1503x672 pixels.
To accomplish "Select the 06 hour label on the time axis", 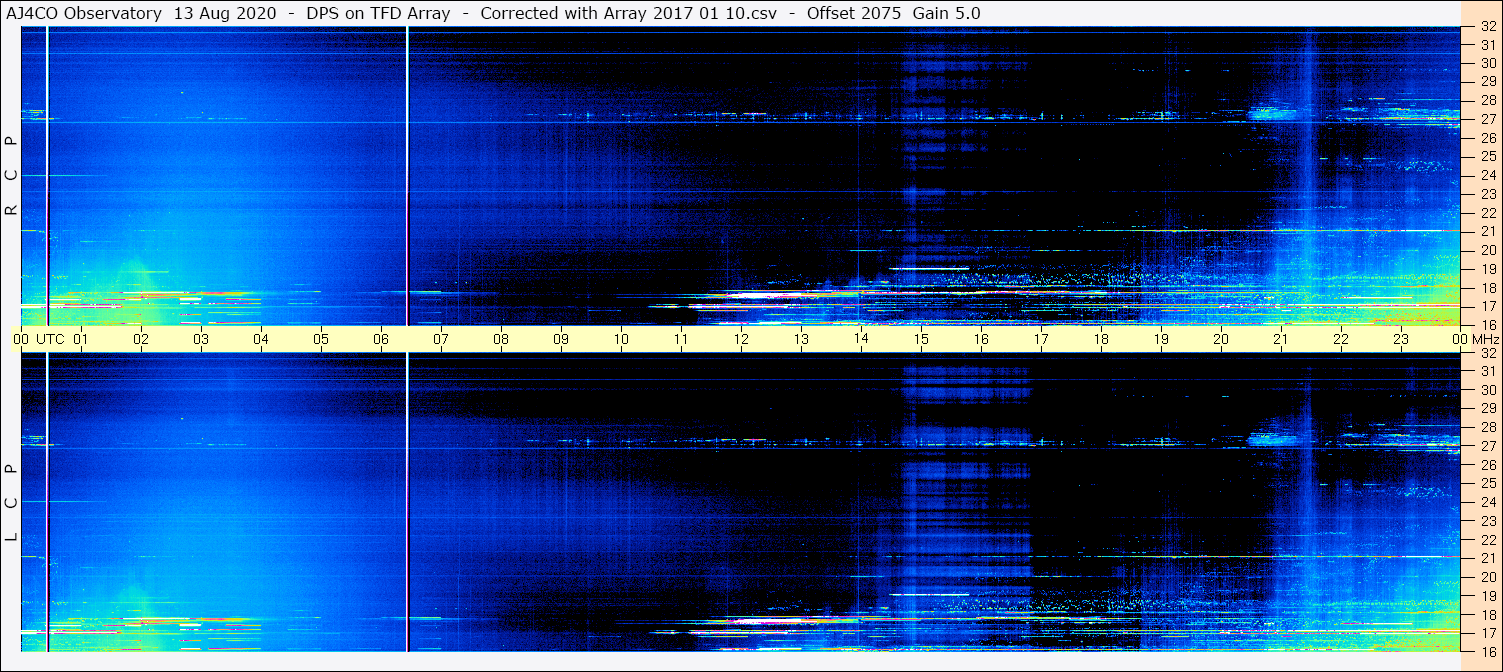I will [x=381, y=339].
